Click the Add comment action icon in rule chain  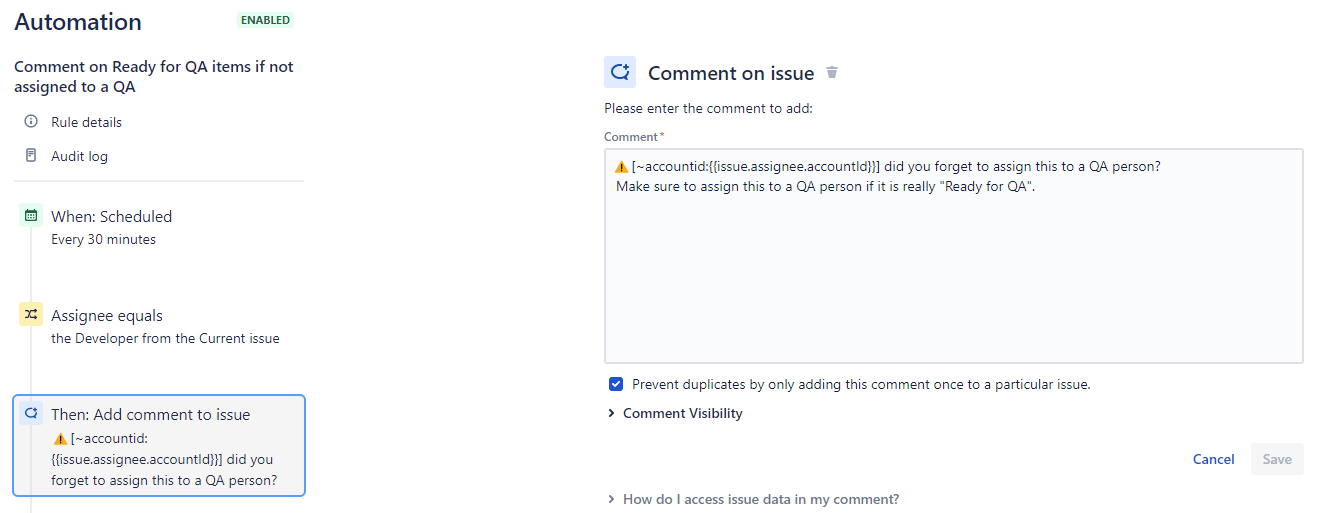31,414
